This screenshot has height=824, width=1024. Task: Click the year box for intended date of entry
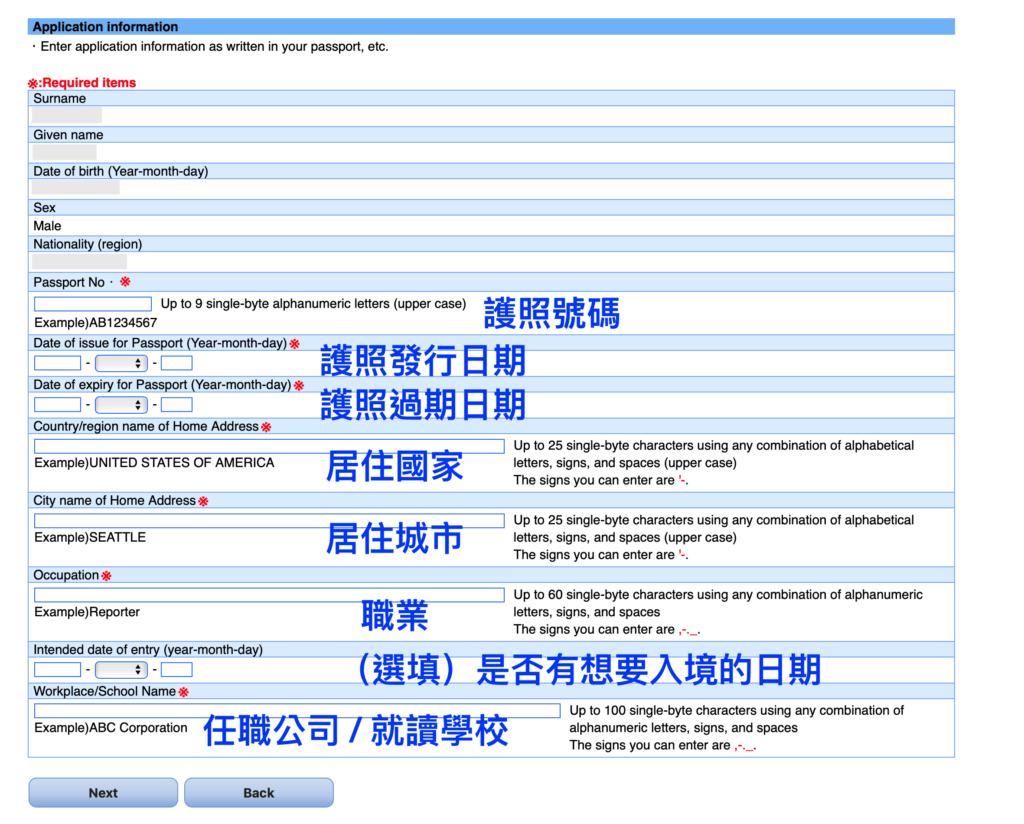(x=57, y=669)
